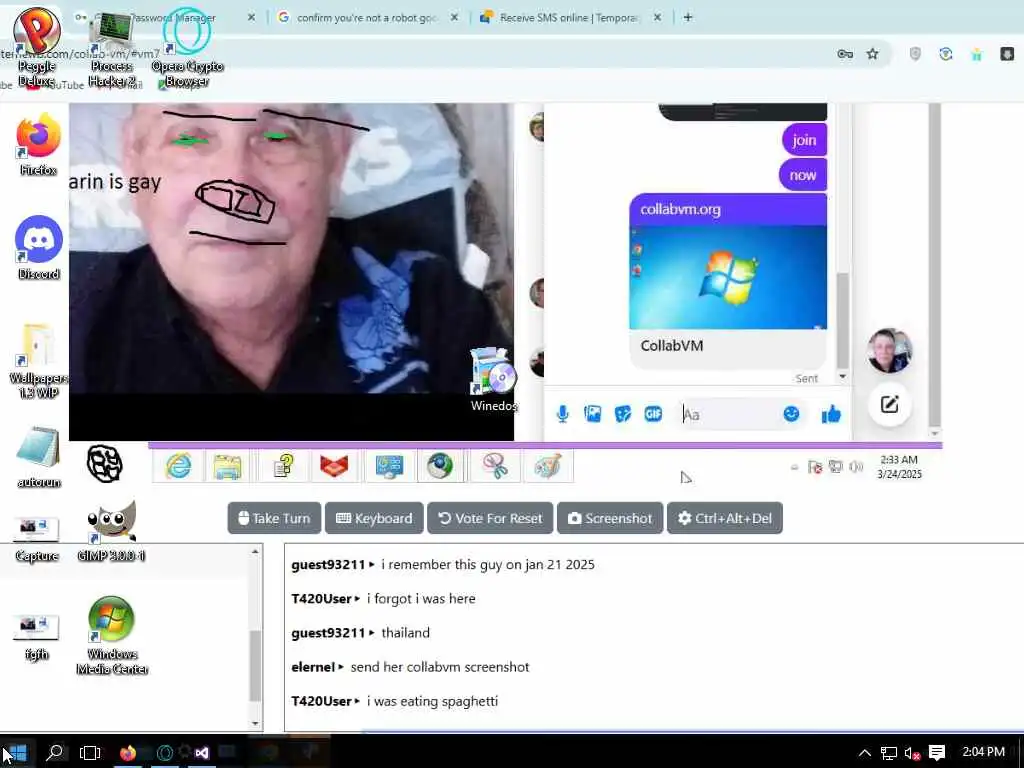Click the message "i was eating spaghetti"
Viewport: 1024px width, 768px height.
(x=432, y=701)
